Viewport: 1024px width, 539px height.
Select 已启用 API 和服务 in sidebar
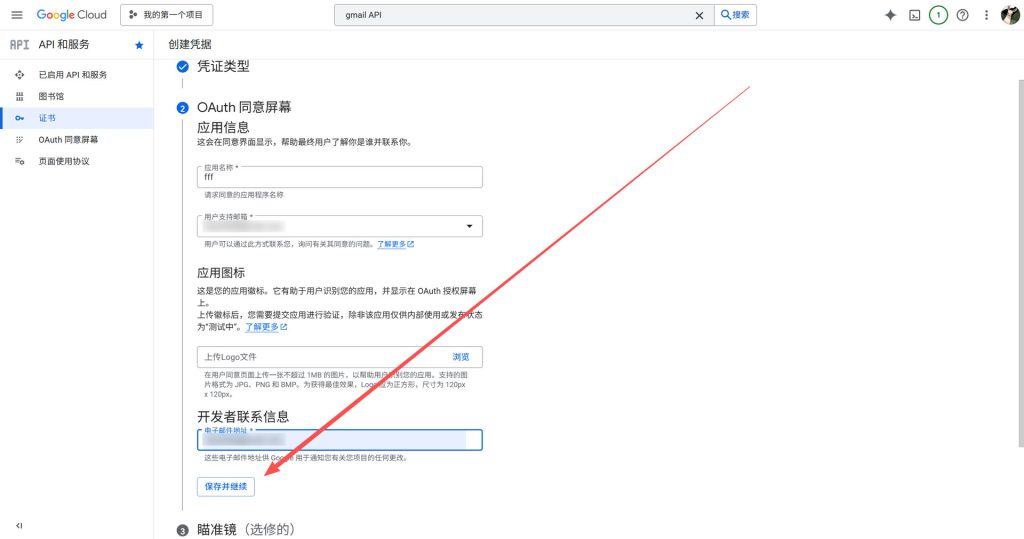point(72,75)
